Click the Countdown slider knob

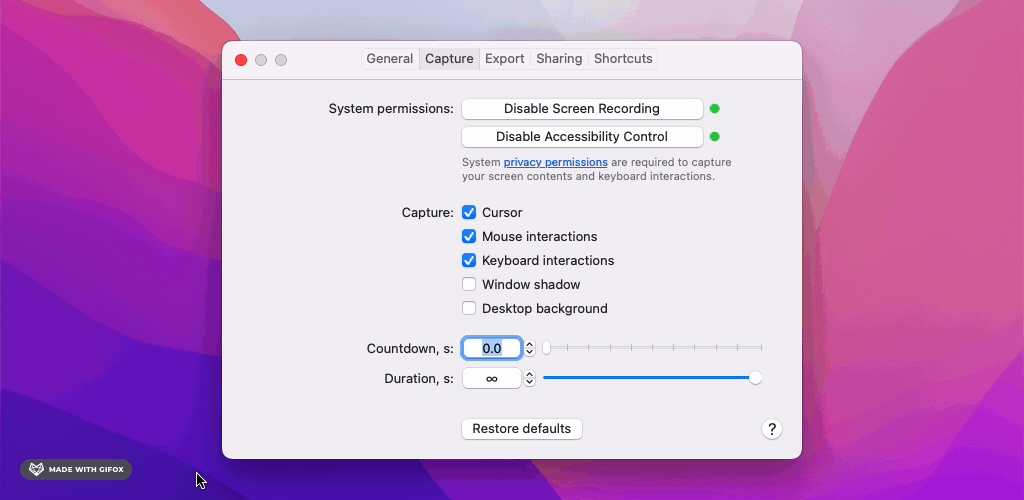click(x=547, y=348)
